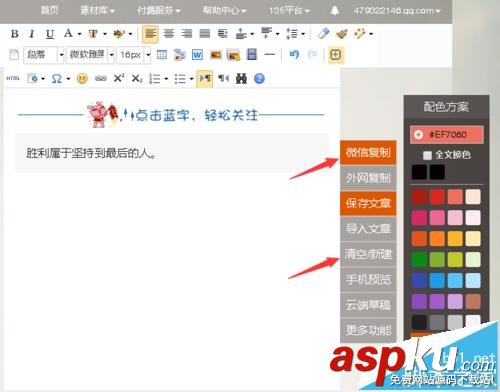Undo the last edit
This screenshot has width=500, height=392.
click(294, 54)
